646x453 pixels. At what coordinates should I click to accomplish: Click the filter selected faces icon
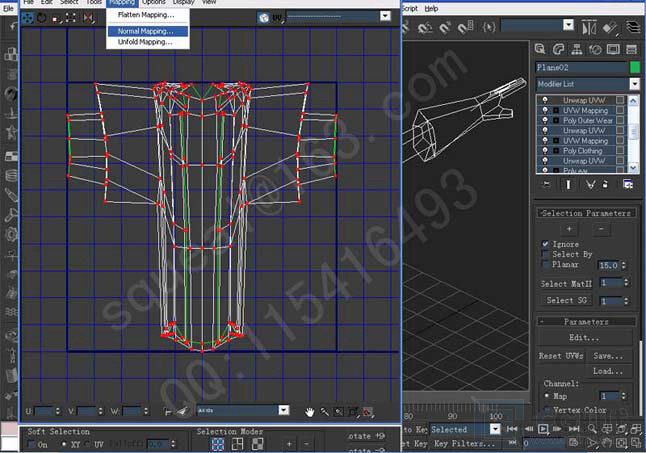tap(182, 411)
